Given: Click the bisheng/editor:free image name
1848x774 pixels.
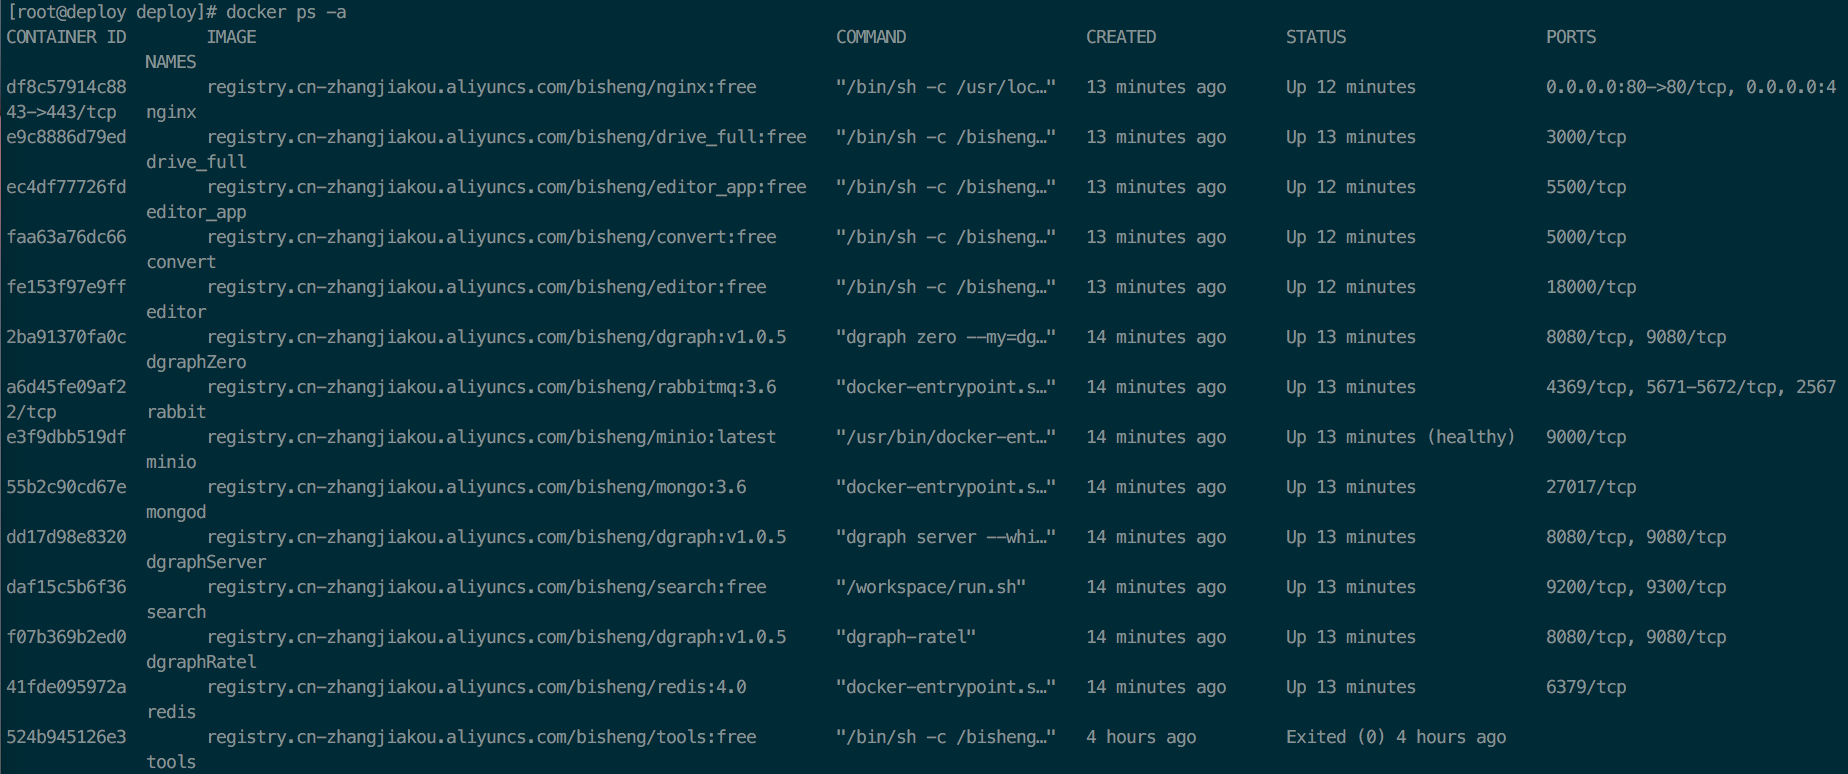Looking at the screenshot, I should click(x=486, y=287).
